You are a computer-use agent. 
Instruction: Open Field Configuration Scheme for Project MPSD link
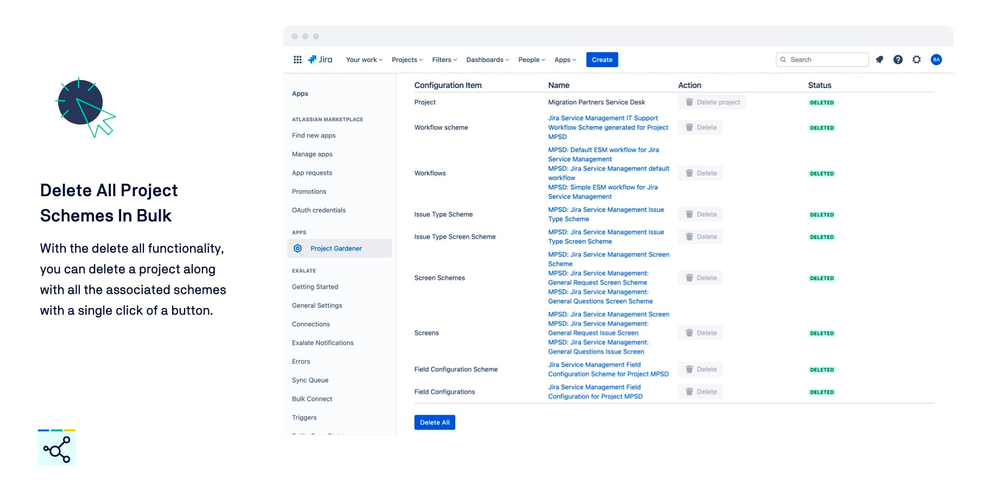click(x=608, y=369)
